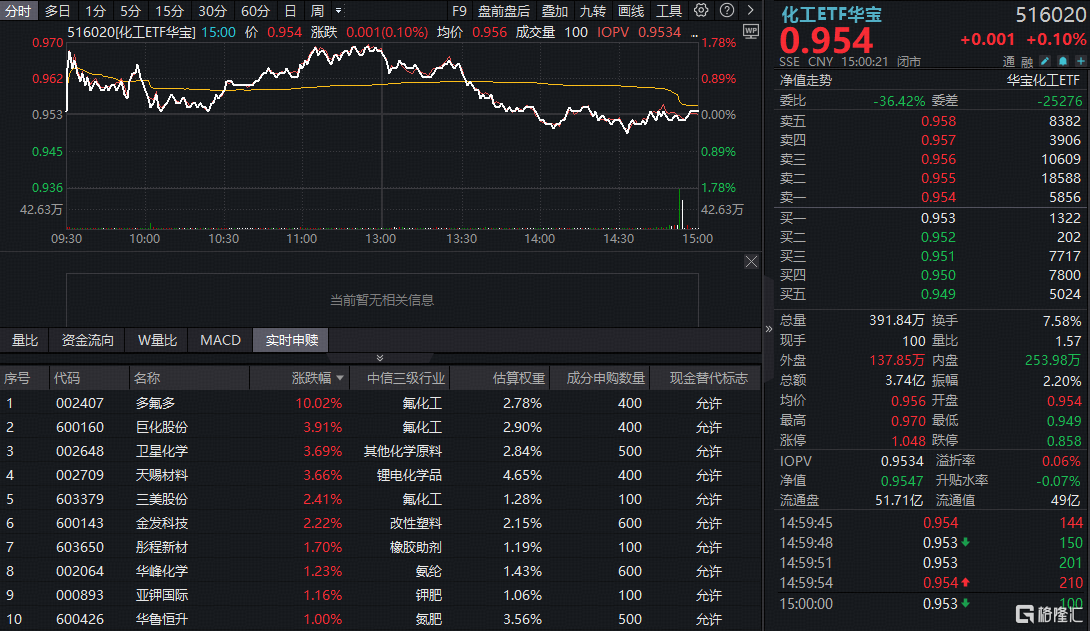1090x631 pixels.
Task: Select the 三美股份 row
Action: tap(381, 499)
